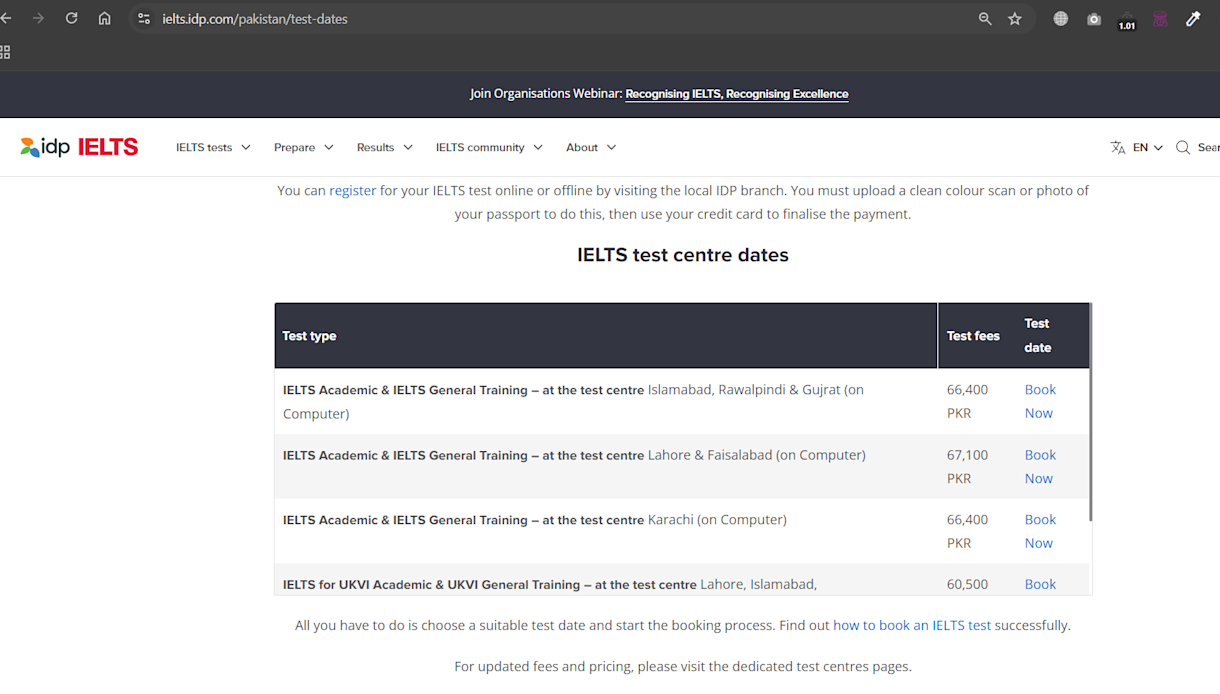Click the browser back arrow
1220x694 pixels.
pyautogui.click(x=6, y=19)
